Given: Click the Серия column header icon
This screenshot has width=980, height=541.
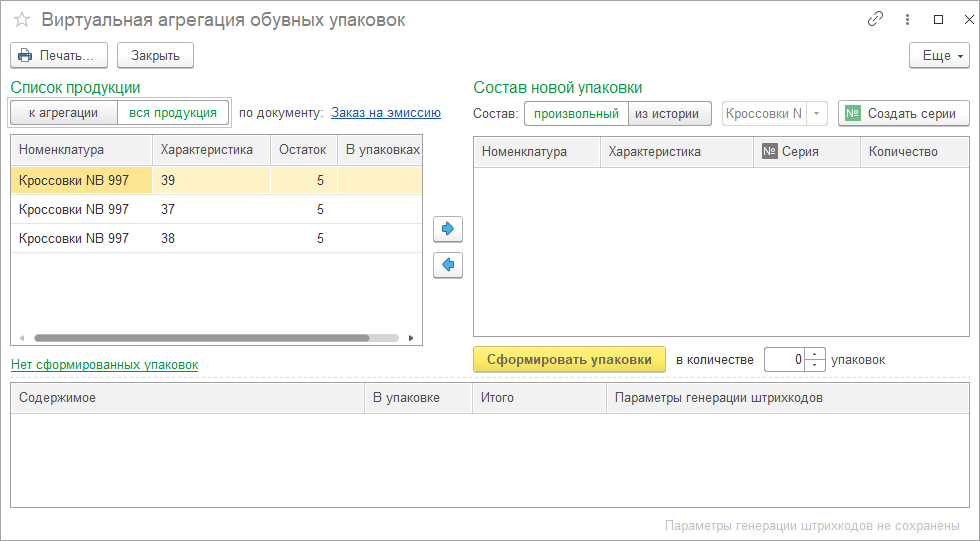Looking at the screenshot, I should click(x=770, y=152).
